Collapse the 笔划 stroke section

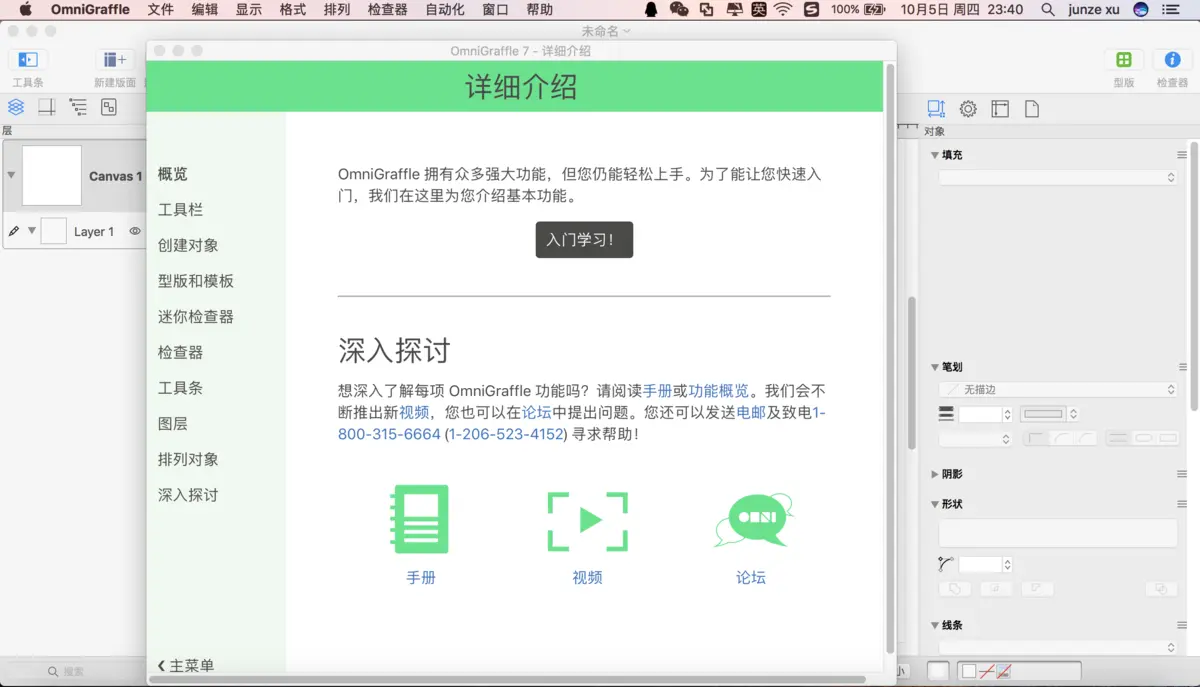click(x=935, y=367)
